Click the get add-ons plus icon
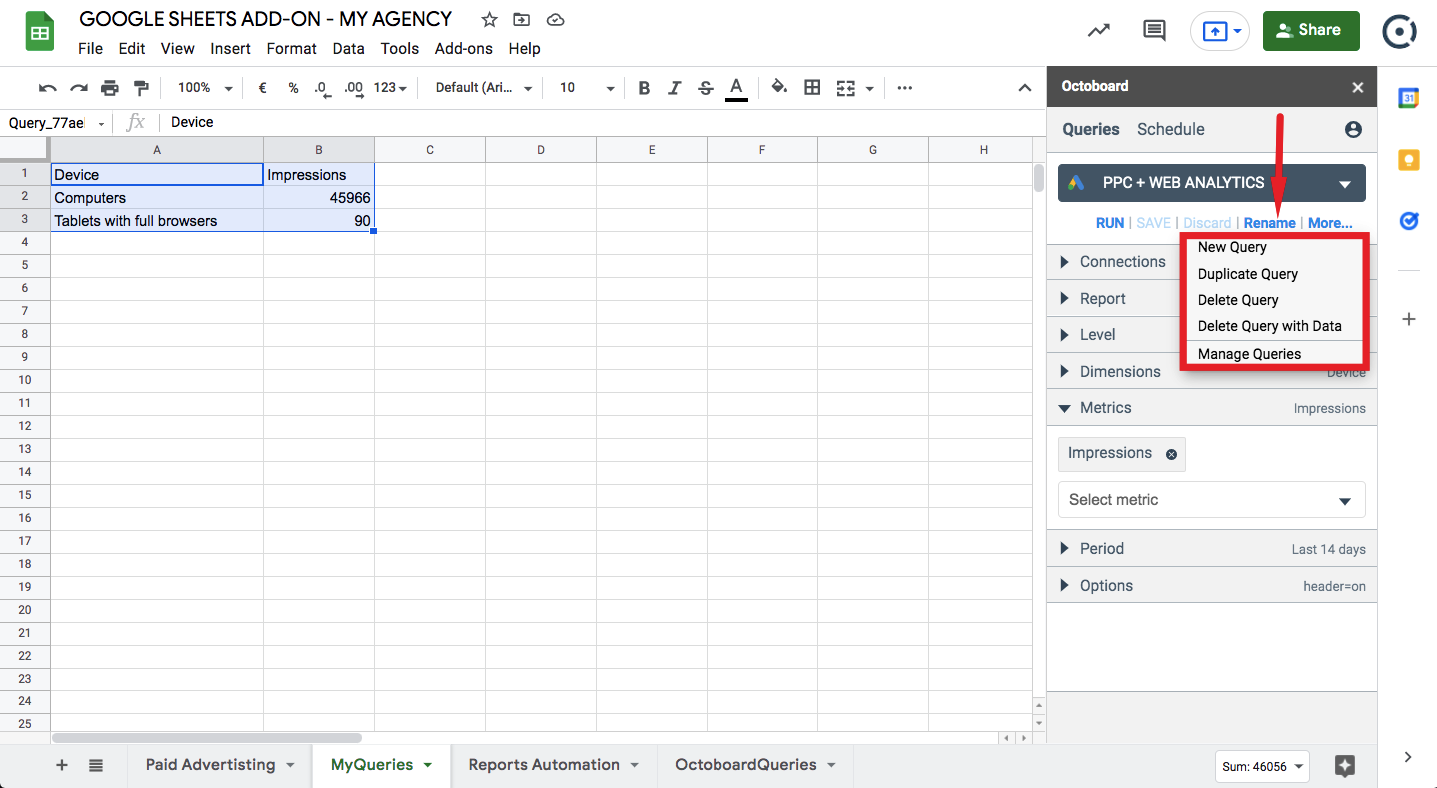The height and width of the screenshot is (788, 1437). [x=1408, y=319]
